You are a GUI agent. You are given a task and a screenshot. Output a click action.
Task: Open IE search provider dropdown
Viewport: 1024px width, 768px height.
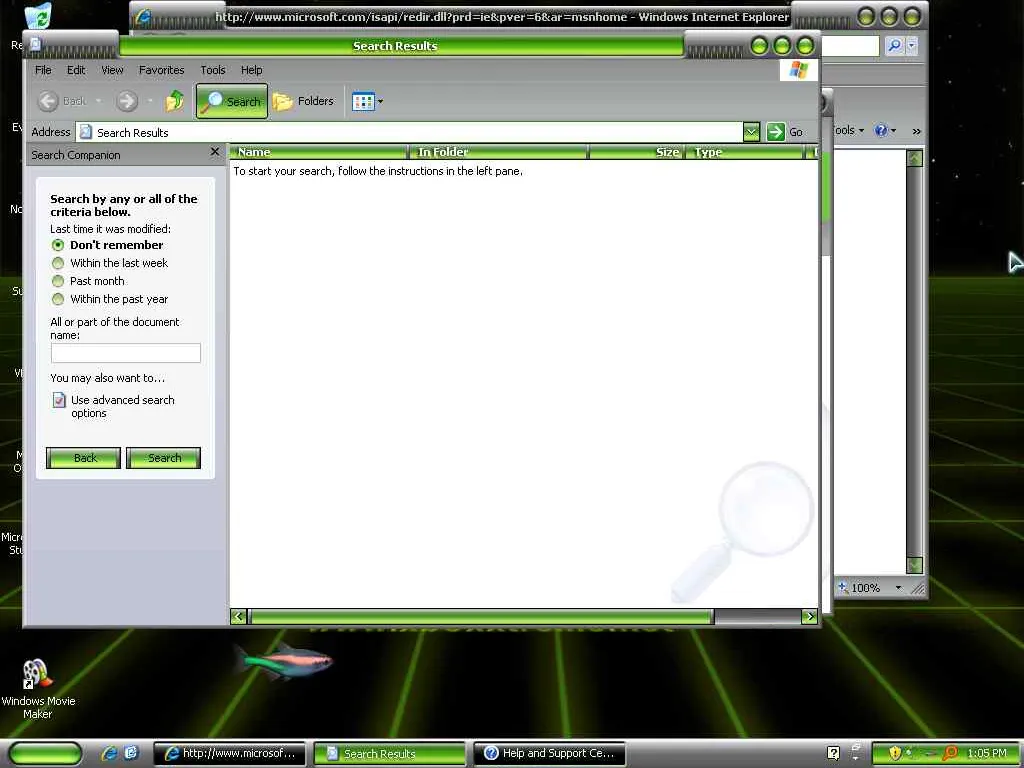pyautogui.click(x=912, y=45)
